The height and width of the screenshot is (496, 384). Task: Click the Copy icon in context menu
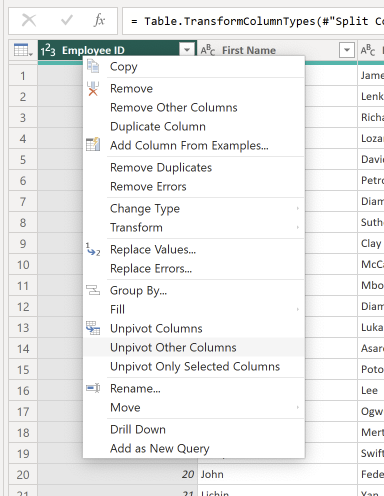pyautogui.click(x=93, y=66)
